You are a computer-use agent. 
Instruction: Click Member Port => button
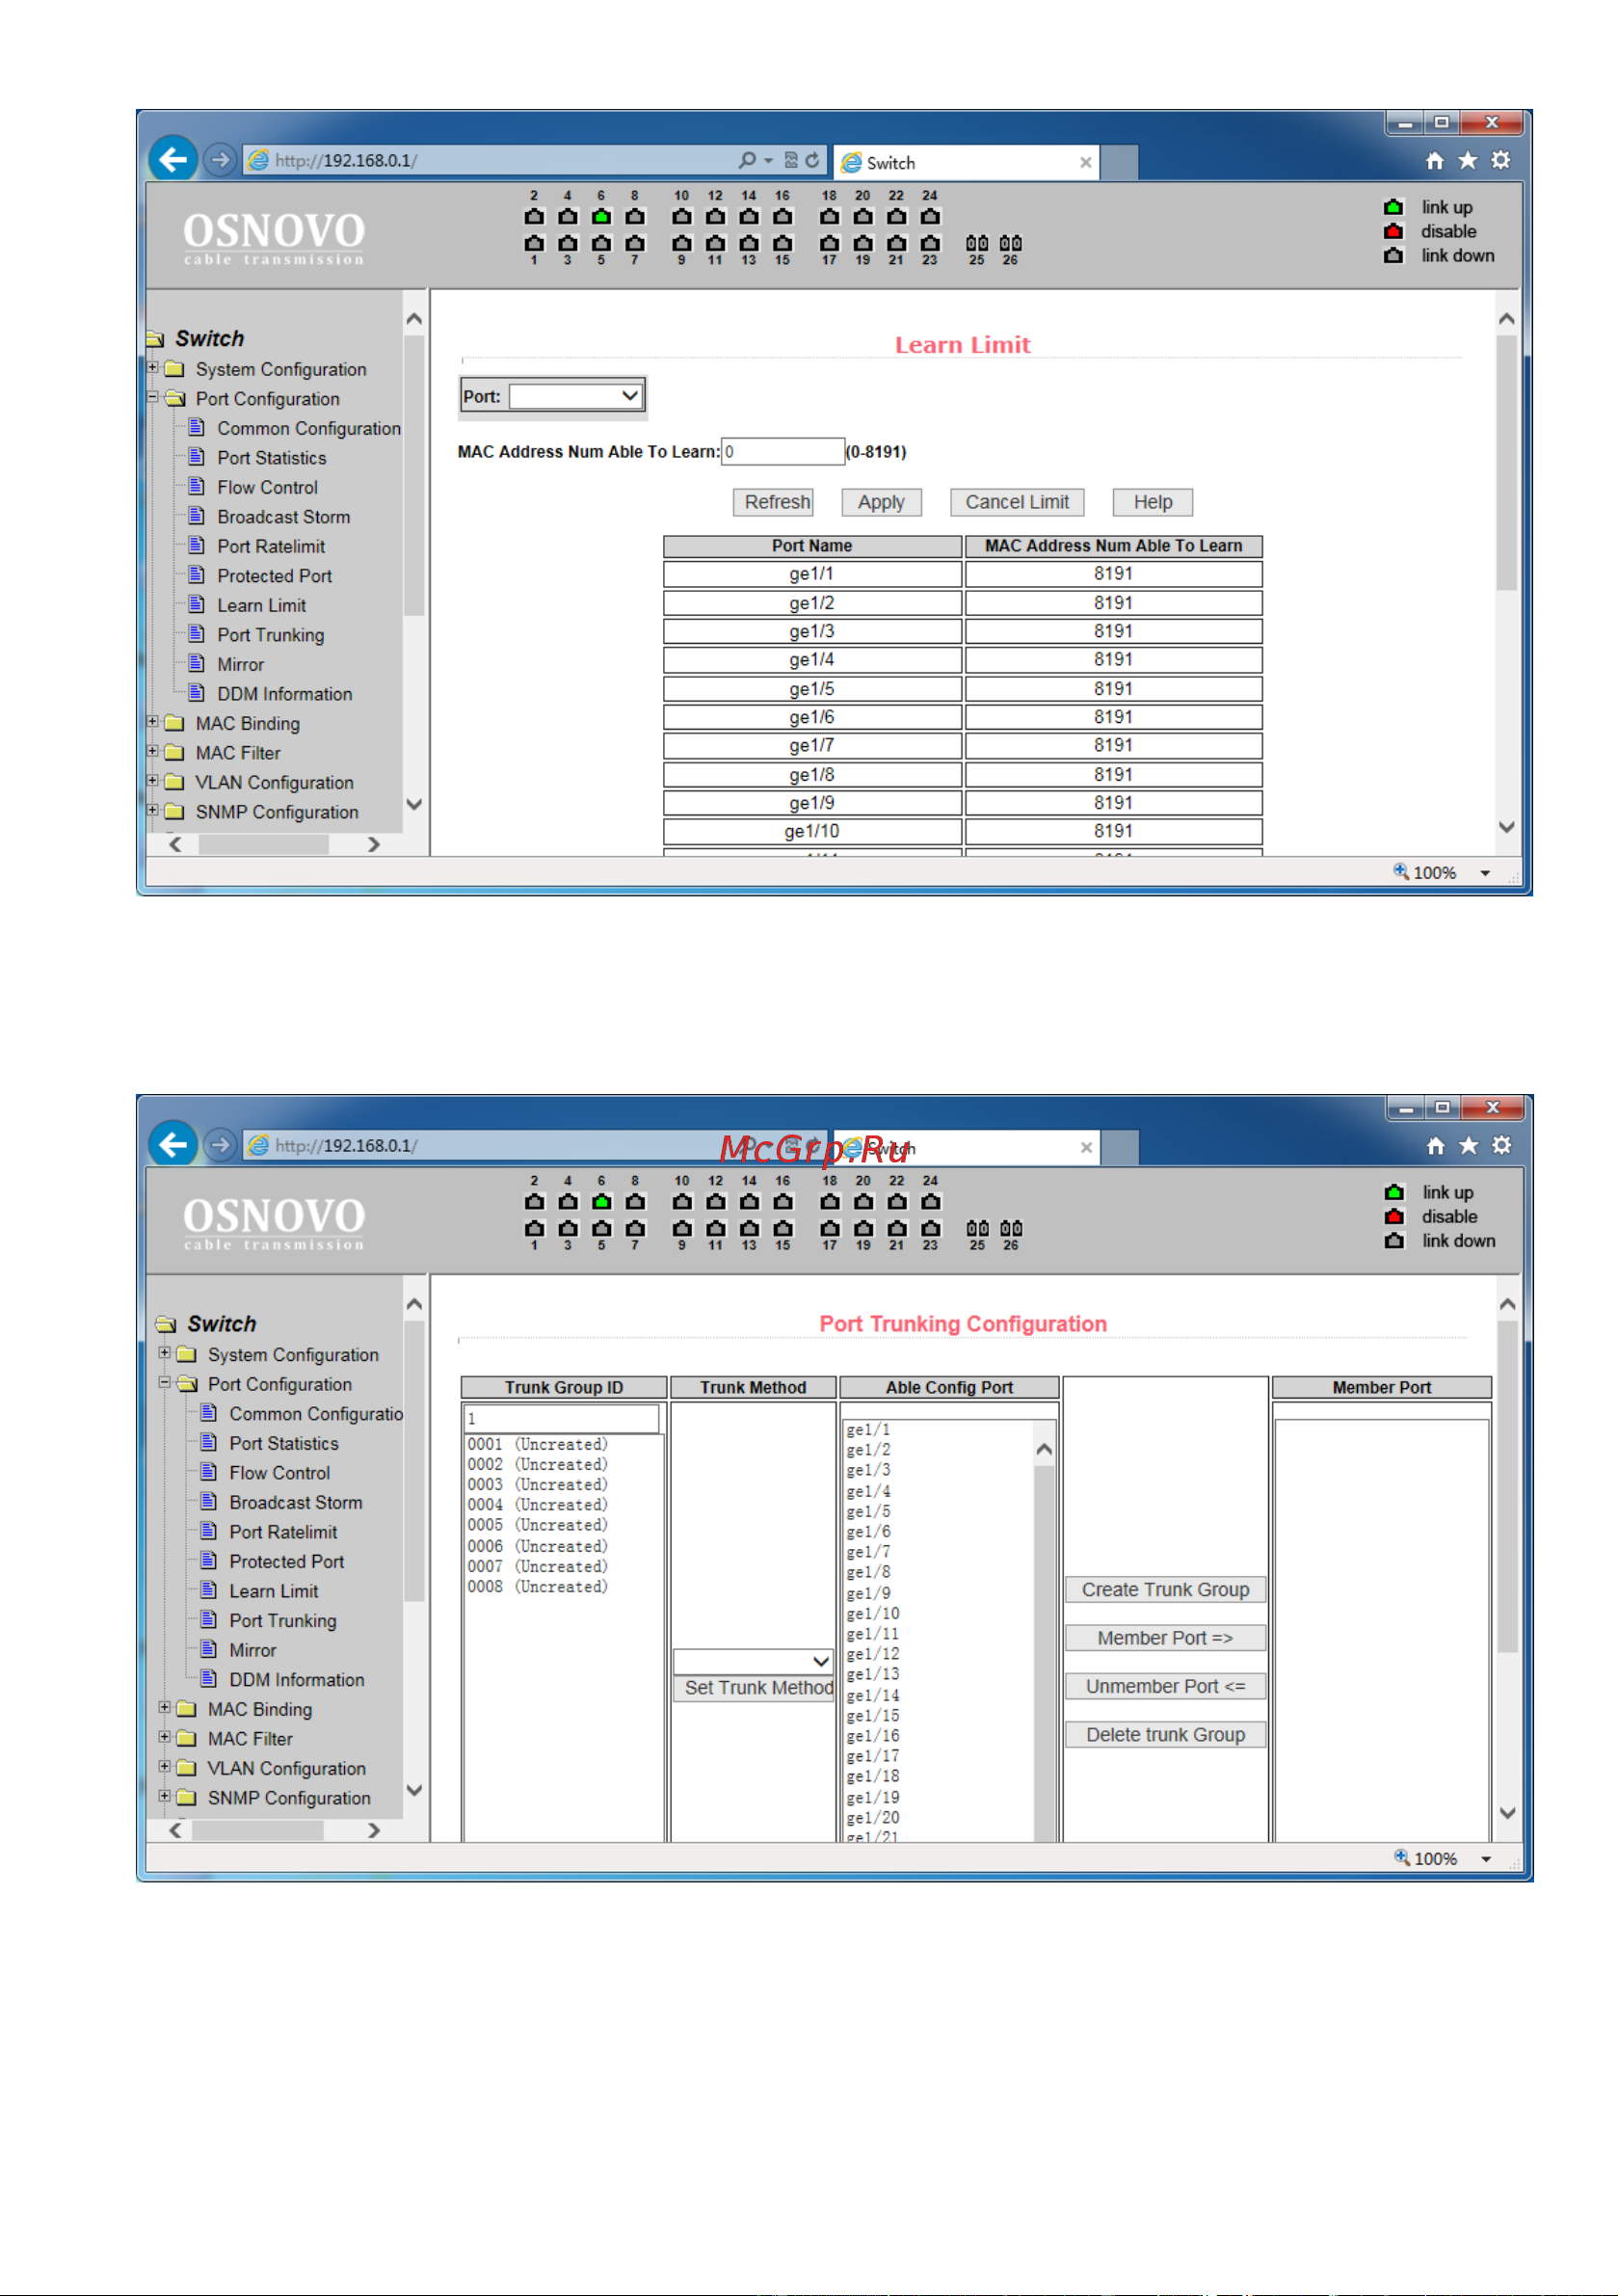click(1166, 1638)
